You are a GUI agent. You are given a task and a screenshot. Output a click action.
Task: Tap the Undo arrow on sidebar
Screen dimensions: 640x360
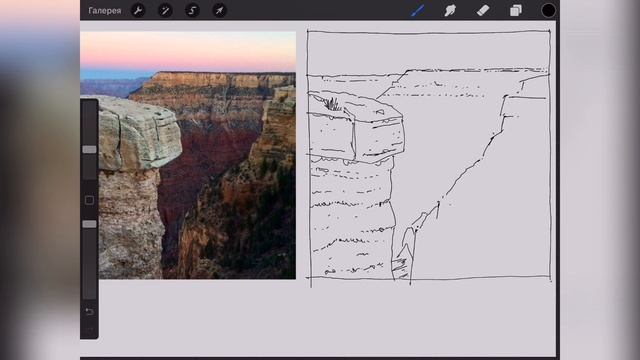[89, 312]
